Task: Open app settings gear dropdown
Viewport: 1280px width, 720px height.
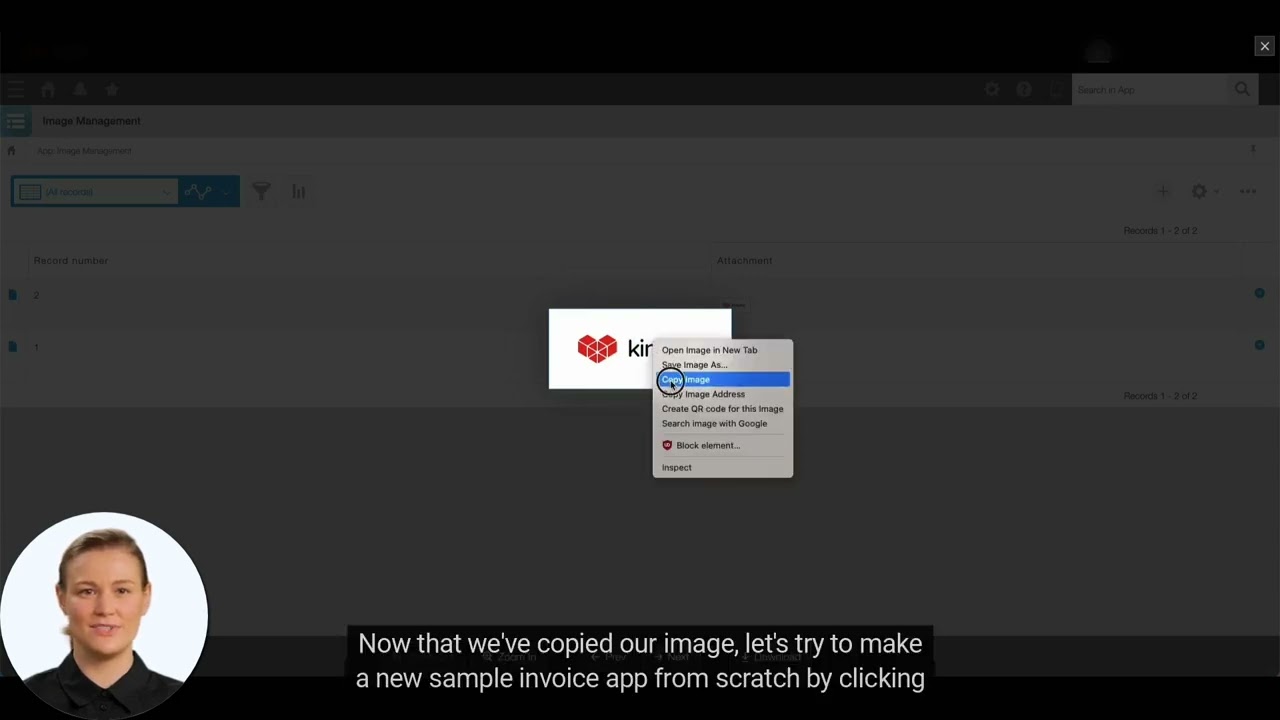Action: [x=1203, y=191]
